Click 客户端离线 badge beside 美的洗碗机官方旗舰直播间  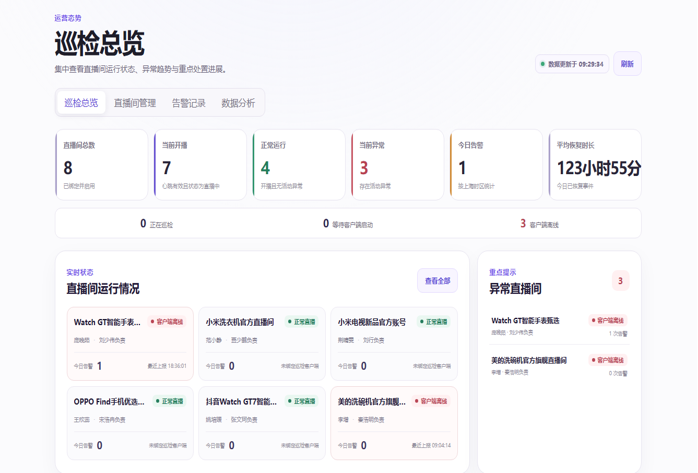point(608,360)
